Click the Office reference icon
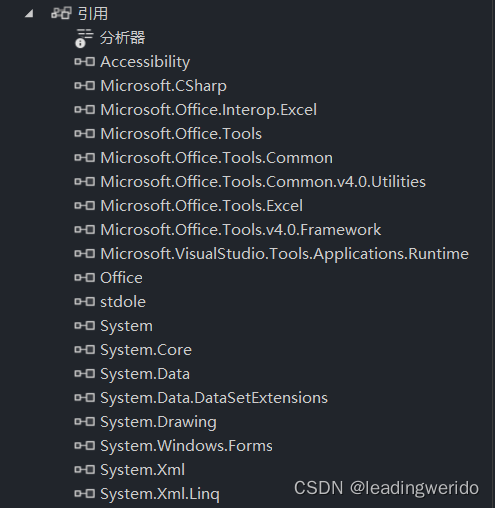Screen dimensions: 495x508 [x=85, y=278]
